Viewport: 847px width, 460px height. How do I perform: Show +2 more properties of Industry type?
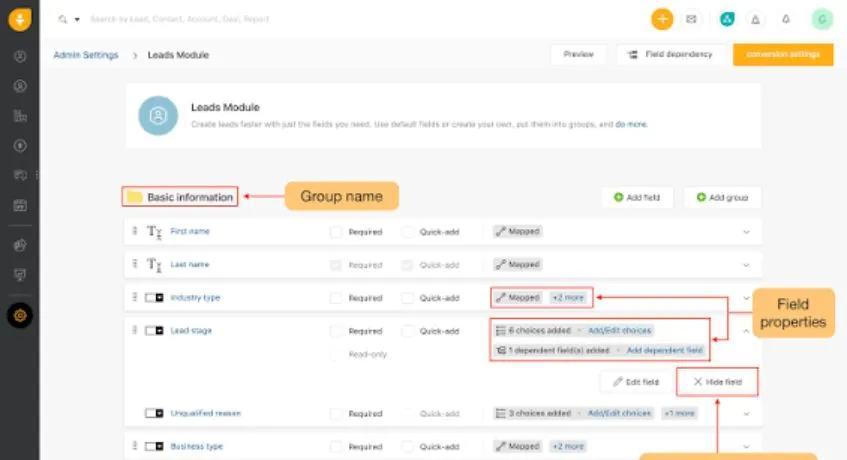(568, 297)
